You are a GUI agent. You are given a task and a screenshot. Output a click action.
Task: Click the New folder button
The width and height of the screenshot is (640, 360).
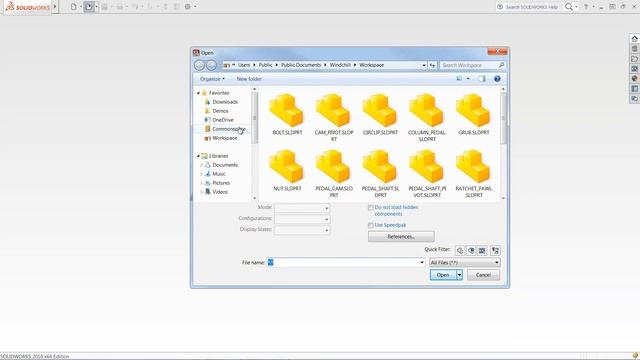point(249,79)
